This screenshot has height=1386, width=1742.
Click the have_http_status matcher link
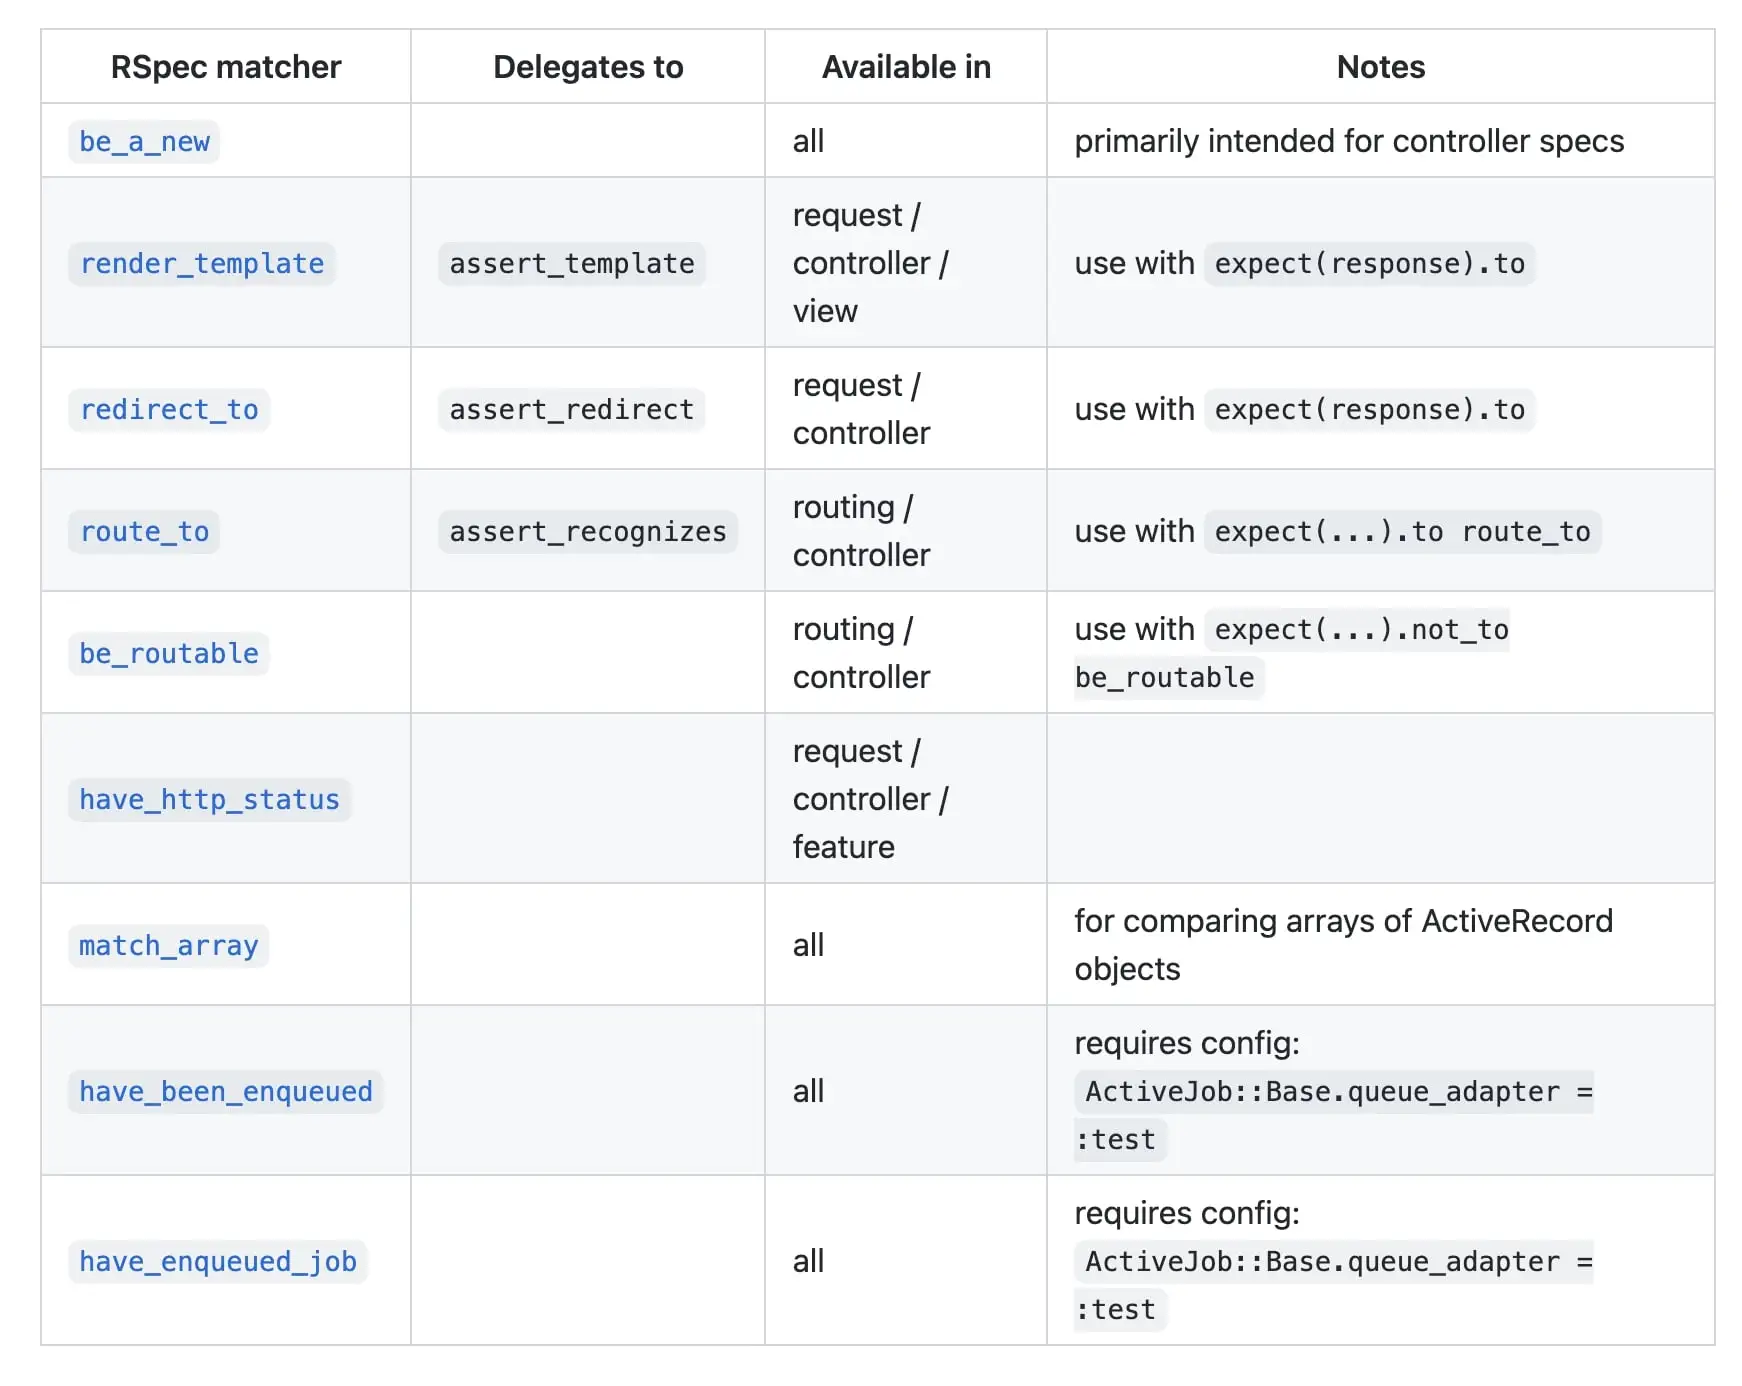209,800
